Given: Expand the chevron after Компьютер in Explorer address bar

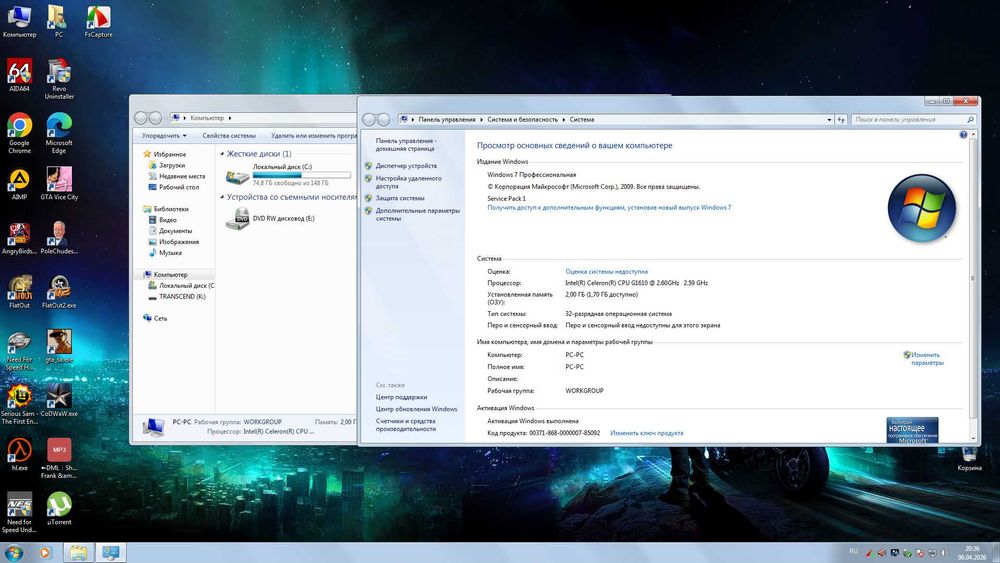Looking at the screenshot, I should pyautogui.click(x=230, y=118).
